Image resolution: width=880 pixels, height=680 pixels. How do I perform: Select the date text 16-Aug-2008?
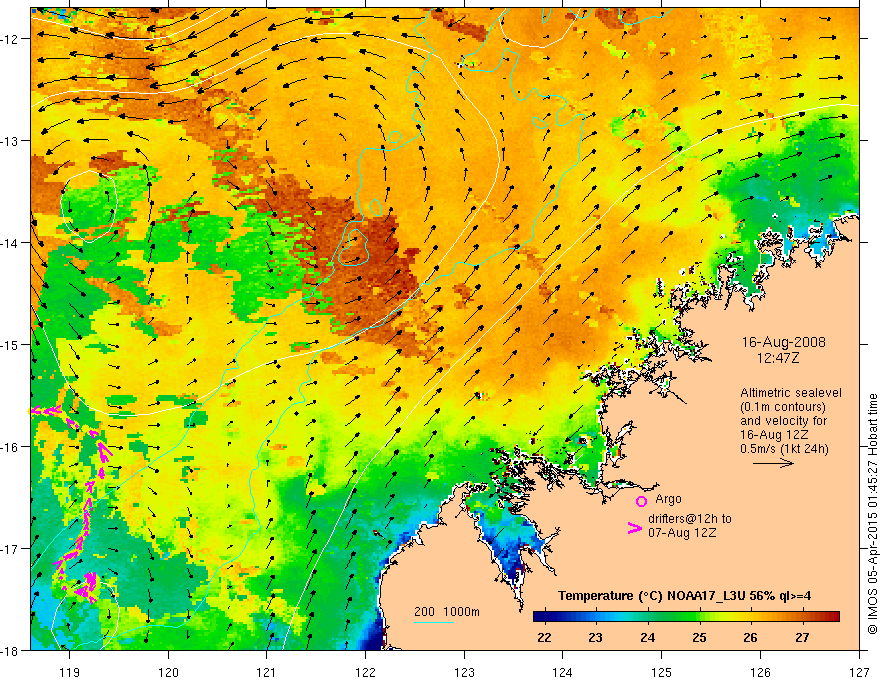click(x=783, y=342)
